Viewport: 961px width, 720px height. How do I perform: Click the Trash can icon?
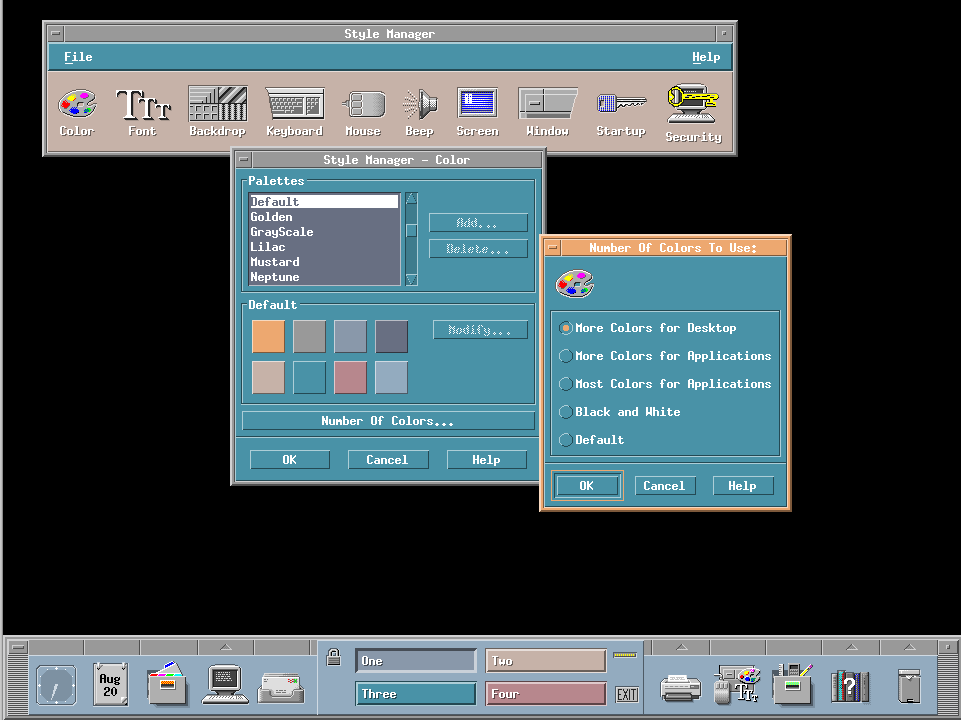tap(910, 686)
